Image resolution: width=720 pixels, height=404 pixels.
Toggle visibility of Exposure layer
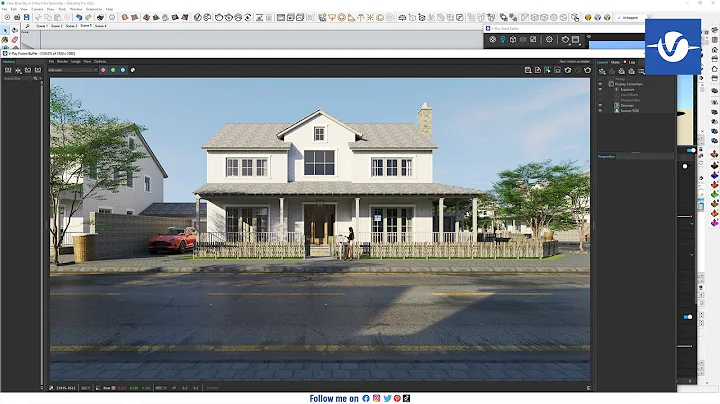600,90
